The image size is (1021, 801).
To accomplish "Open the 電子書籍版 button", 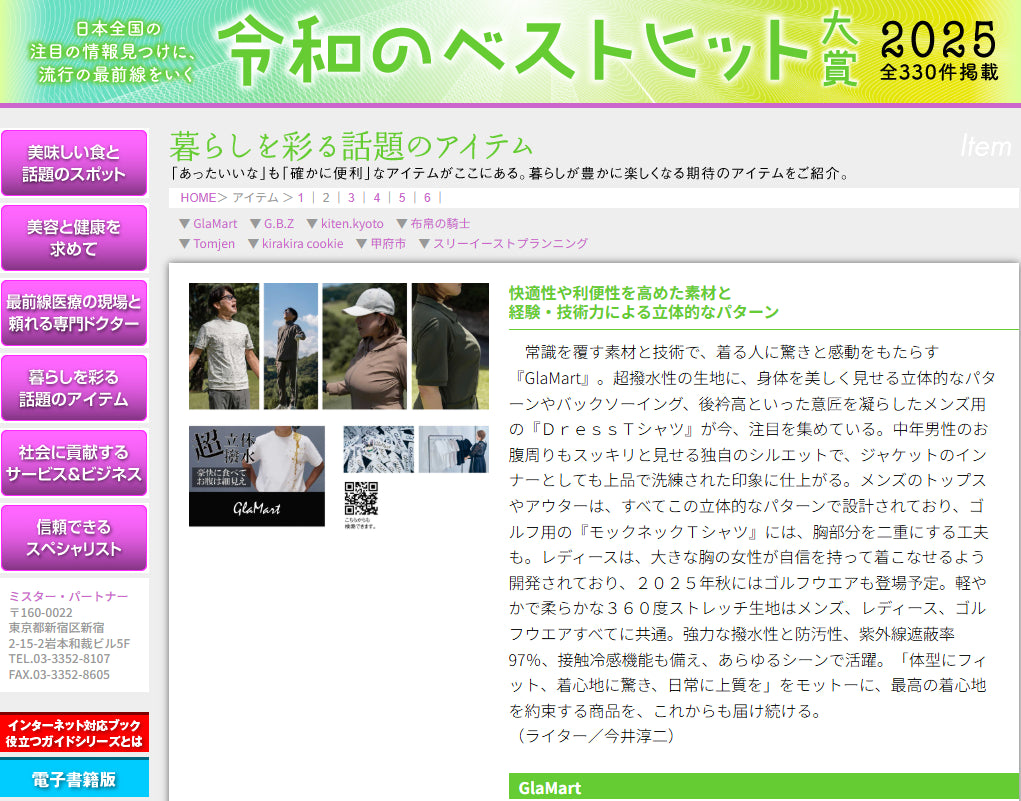I will pos(74,779).
